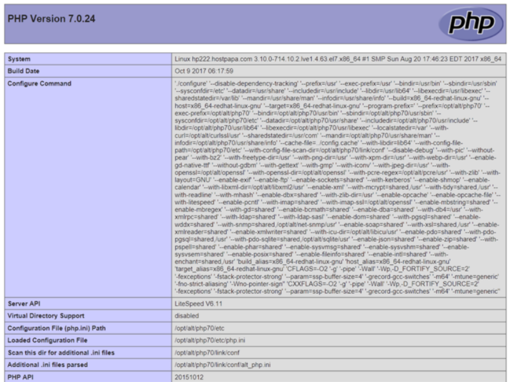Select the Scan this dir for additional .ini files label
The width and height of the screenshot is (510, 382).
[61, 353]
